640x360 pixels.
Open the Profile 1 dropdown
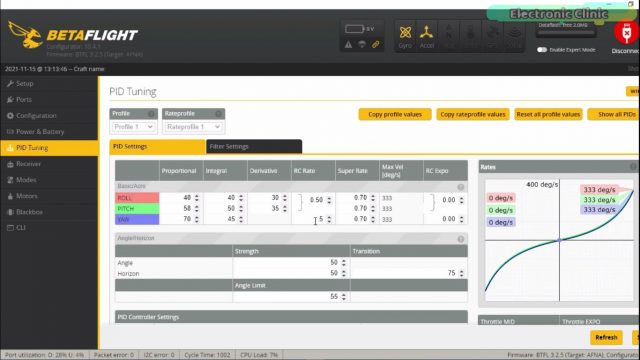[133, 127]
